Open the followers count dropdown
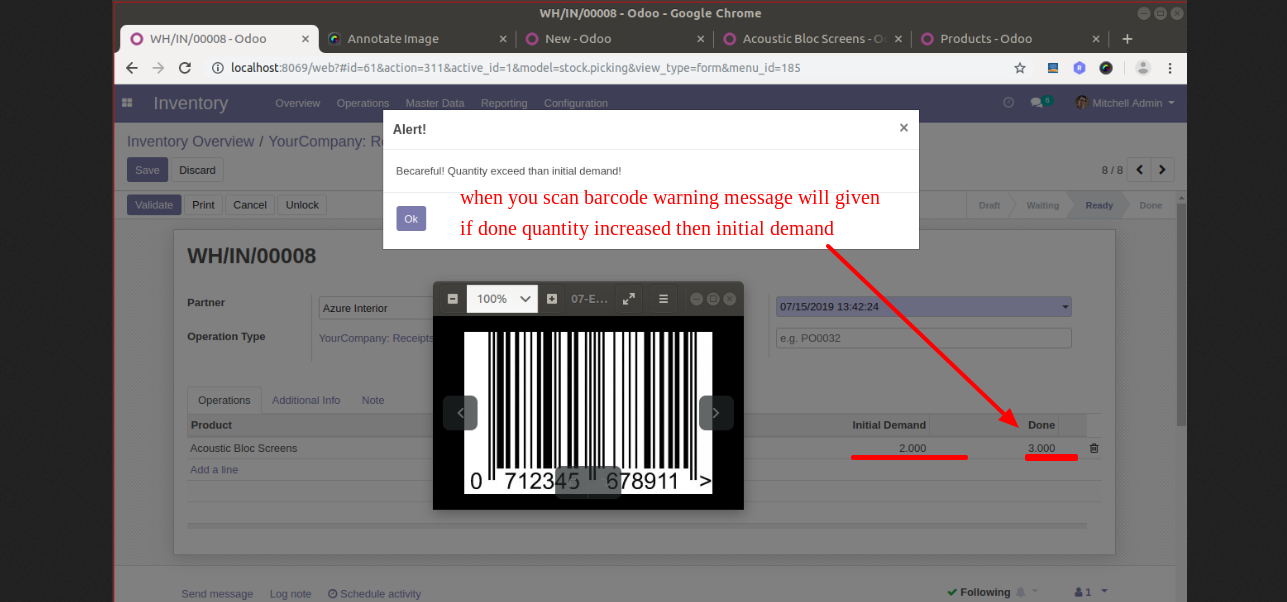Screen dimensions: 1287x602 click(x=1091, y=592)
